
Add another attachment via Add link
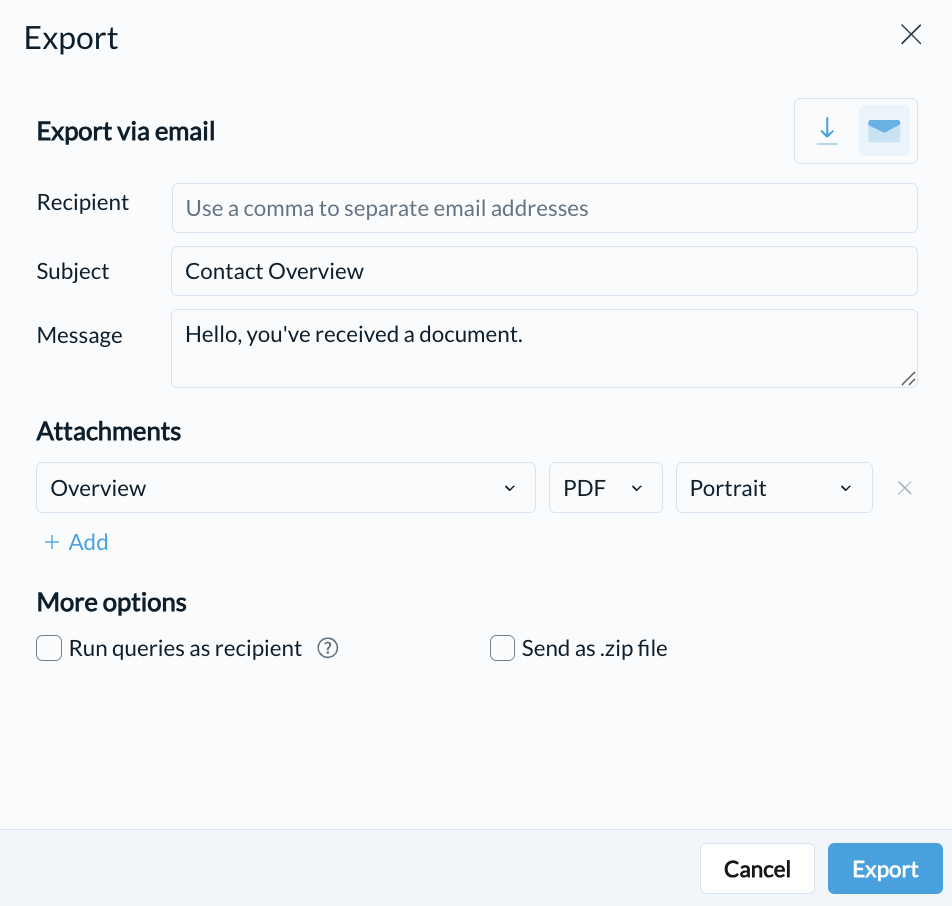[x=76, y=542]
